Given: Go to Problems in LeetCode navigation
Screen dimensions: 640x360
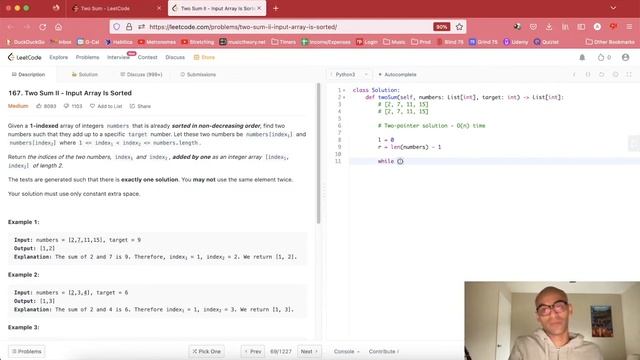Looking at the screenshot, I should click(x=87, y=58).
